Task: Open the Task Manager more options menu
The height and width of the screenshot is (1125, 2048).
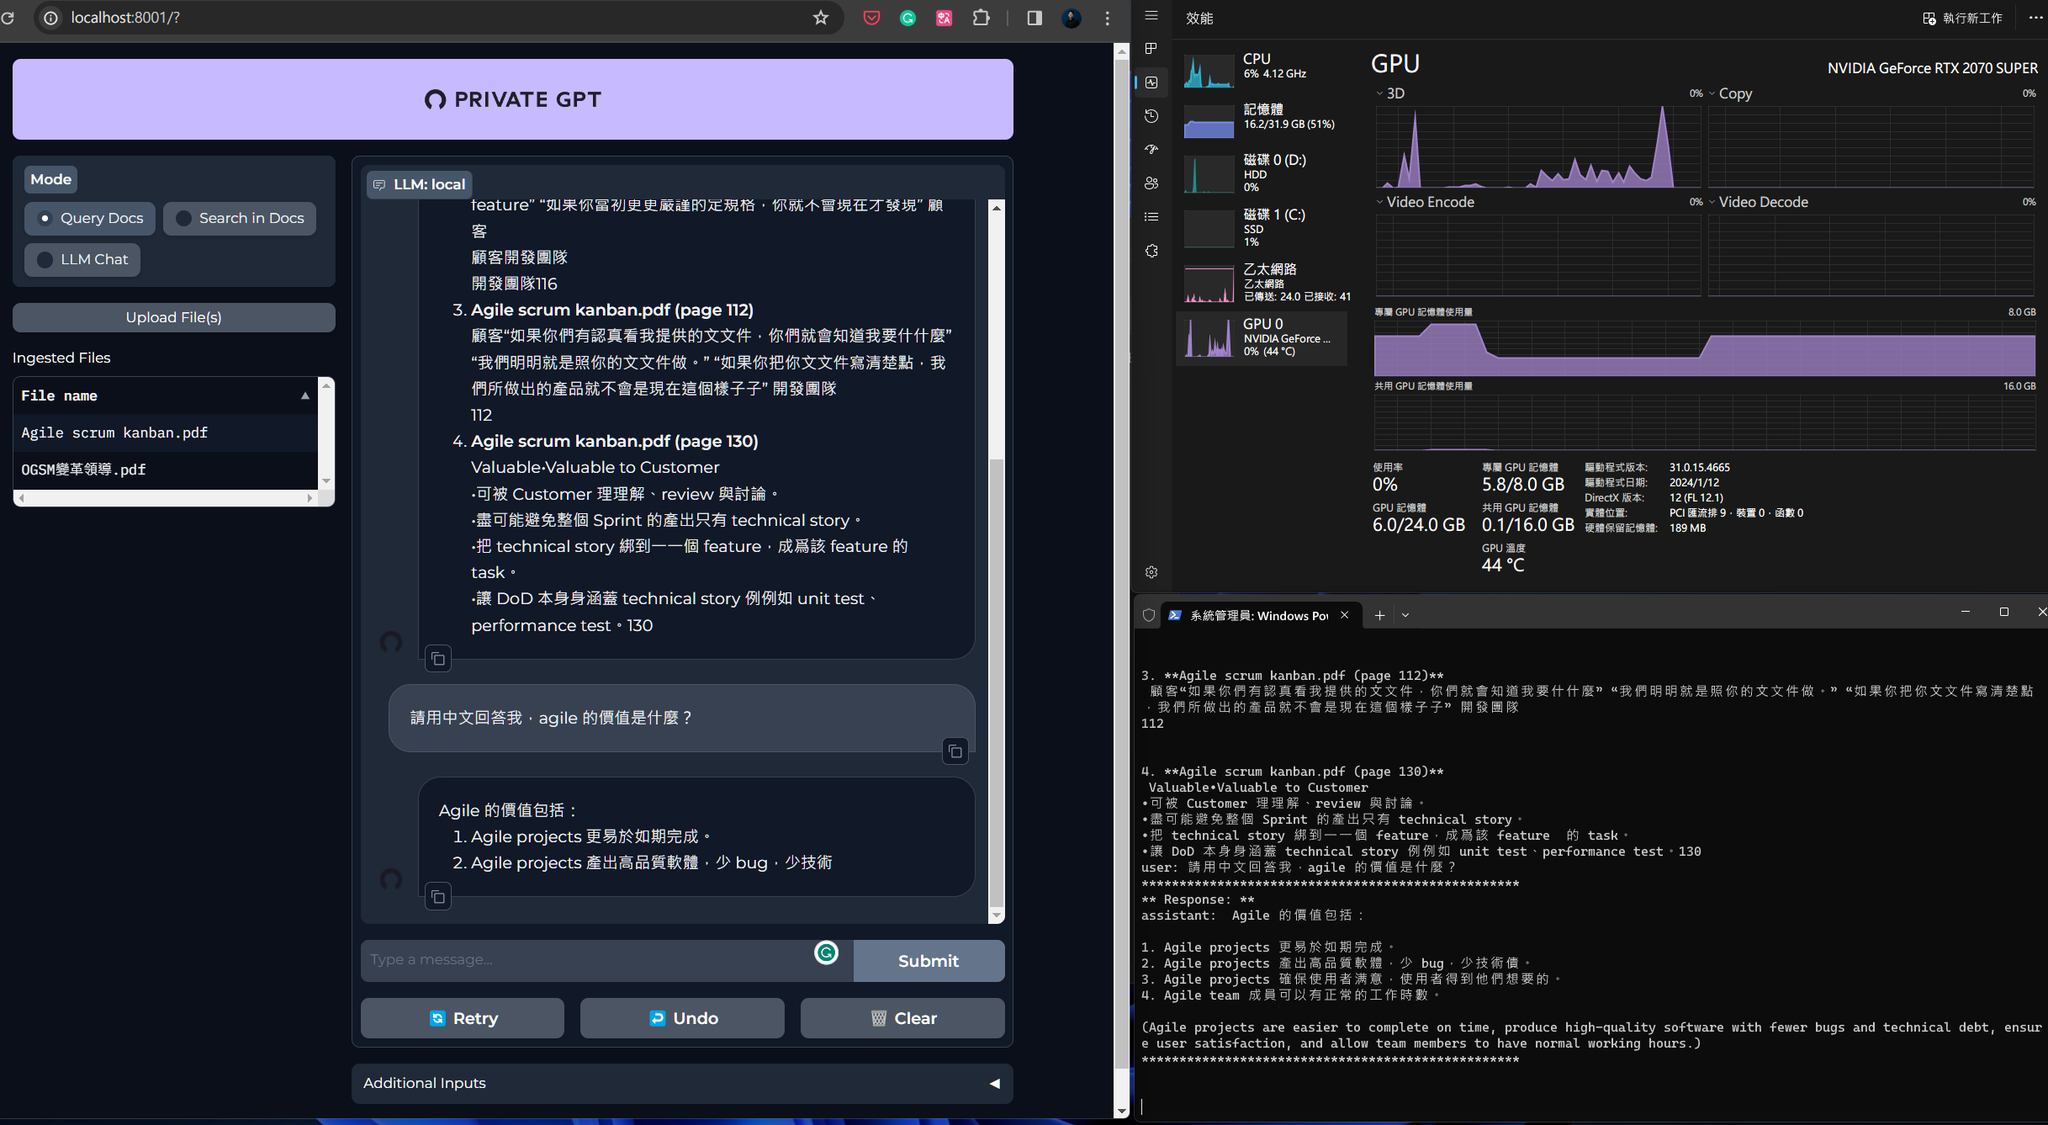Action: tap(2035, 18)
